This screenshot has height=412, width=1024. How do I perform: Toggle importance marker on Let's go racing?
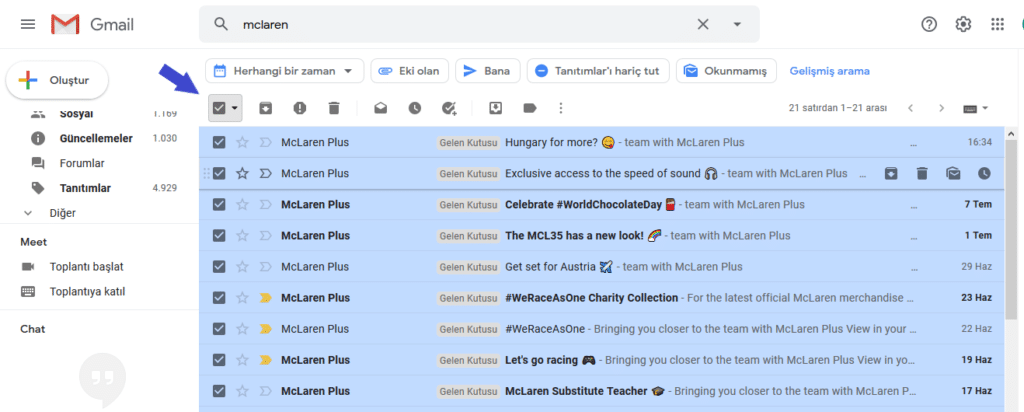[x=266, y=360]
